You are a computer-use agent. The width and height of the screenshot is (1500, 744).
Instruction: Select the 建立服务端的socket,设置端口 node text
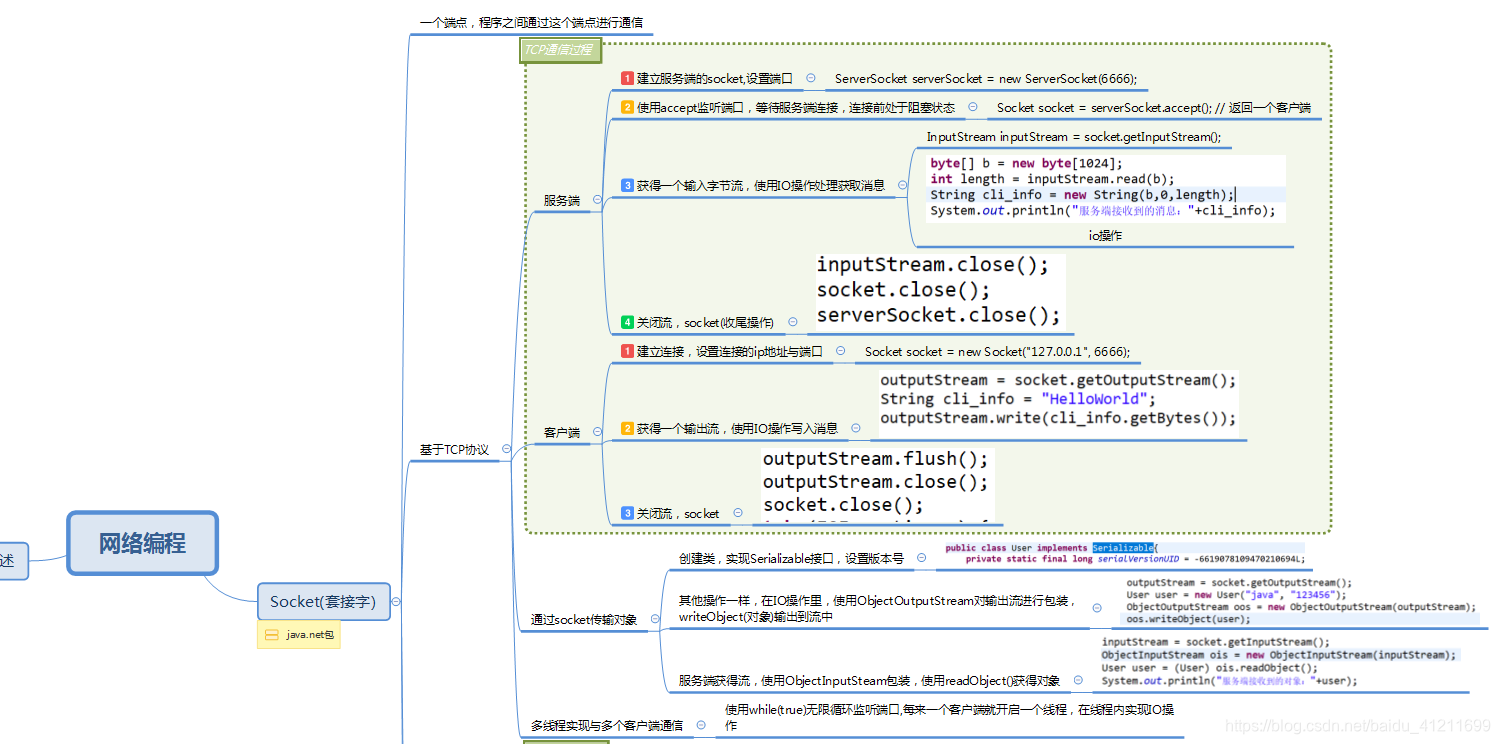click(x=715, y=78)
